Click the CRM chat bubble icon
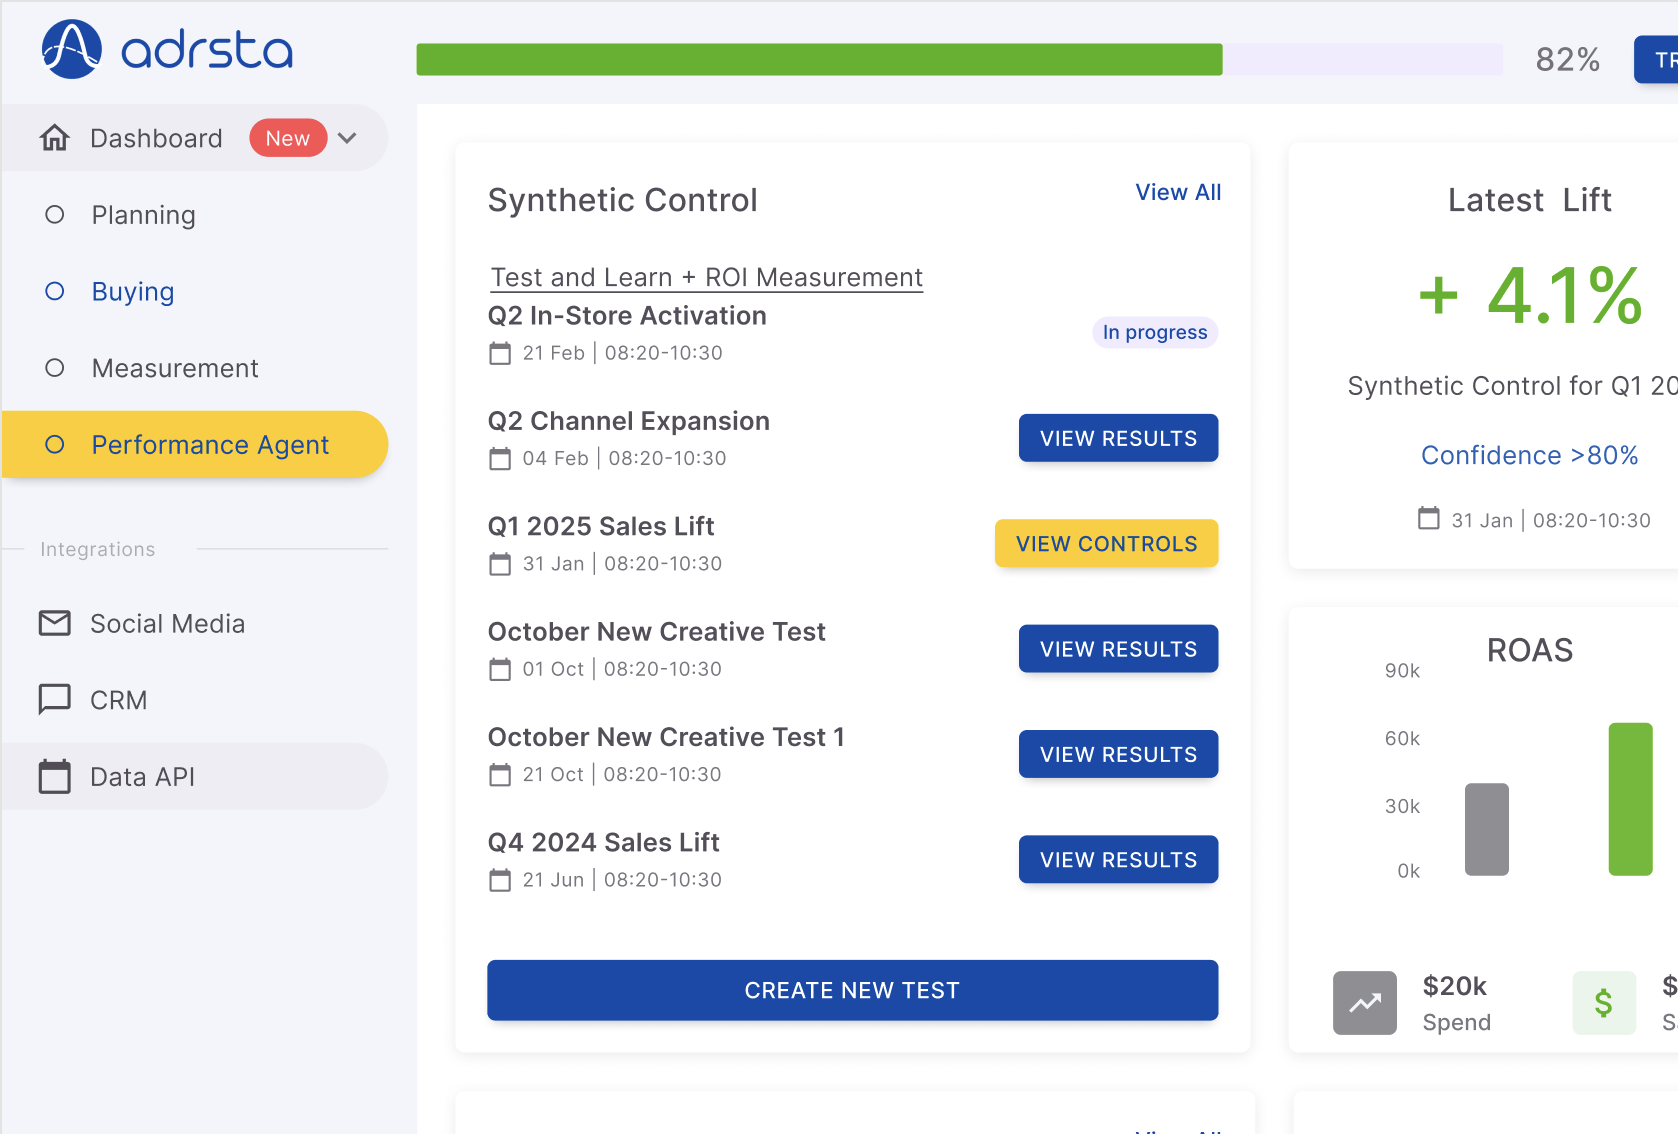 click(55, 699)
